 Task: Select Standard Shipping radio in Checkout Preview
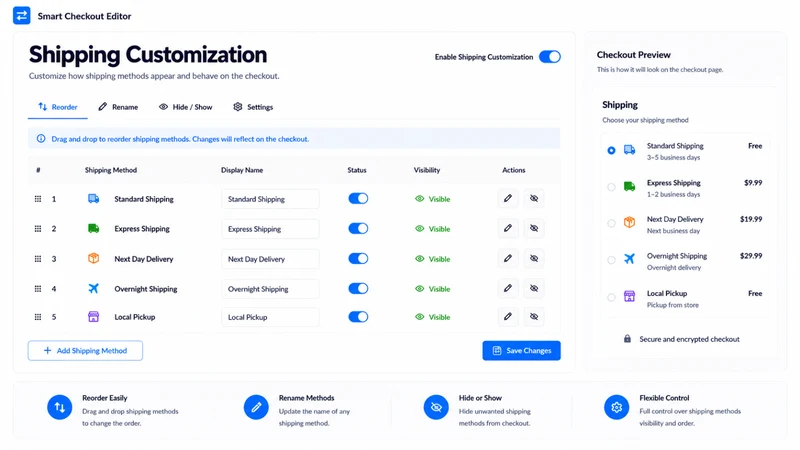pyautogui.click(x=611, y=151)
